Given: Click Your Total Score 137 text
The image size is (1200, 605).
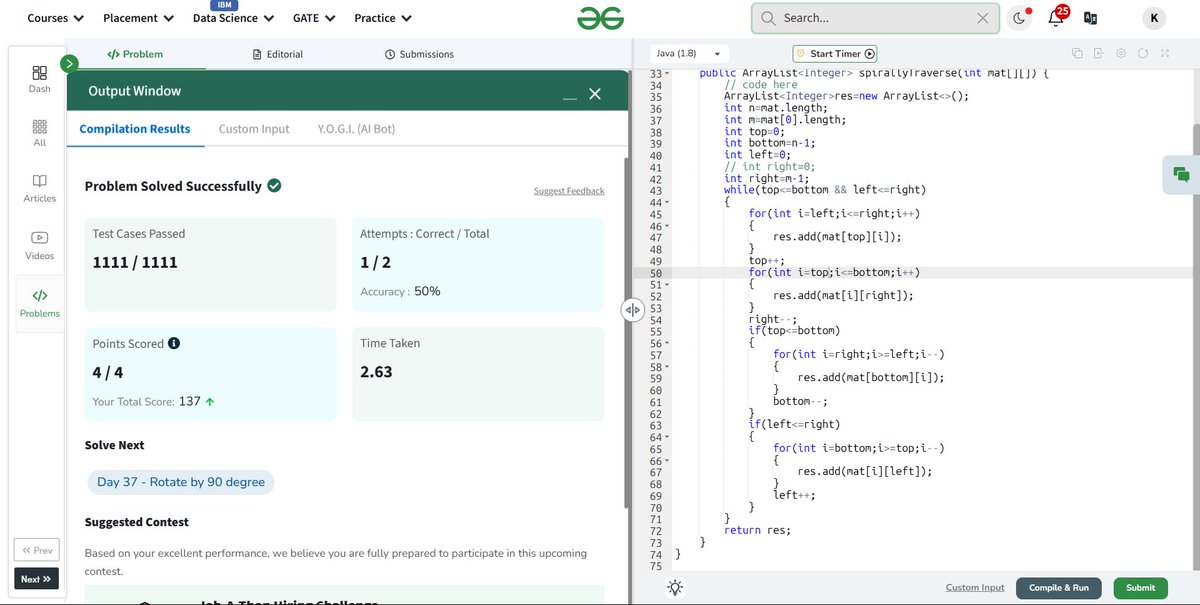Looking at the screenshot, I should pos(154,401).
